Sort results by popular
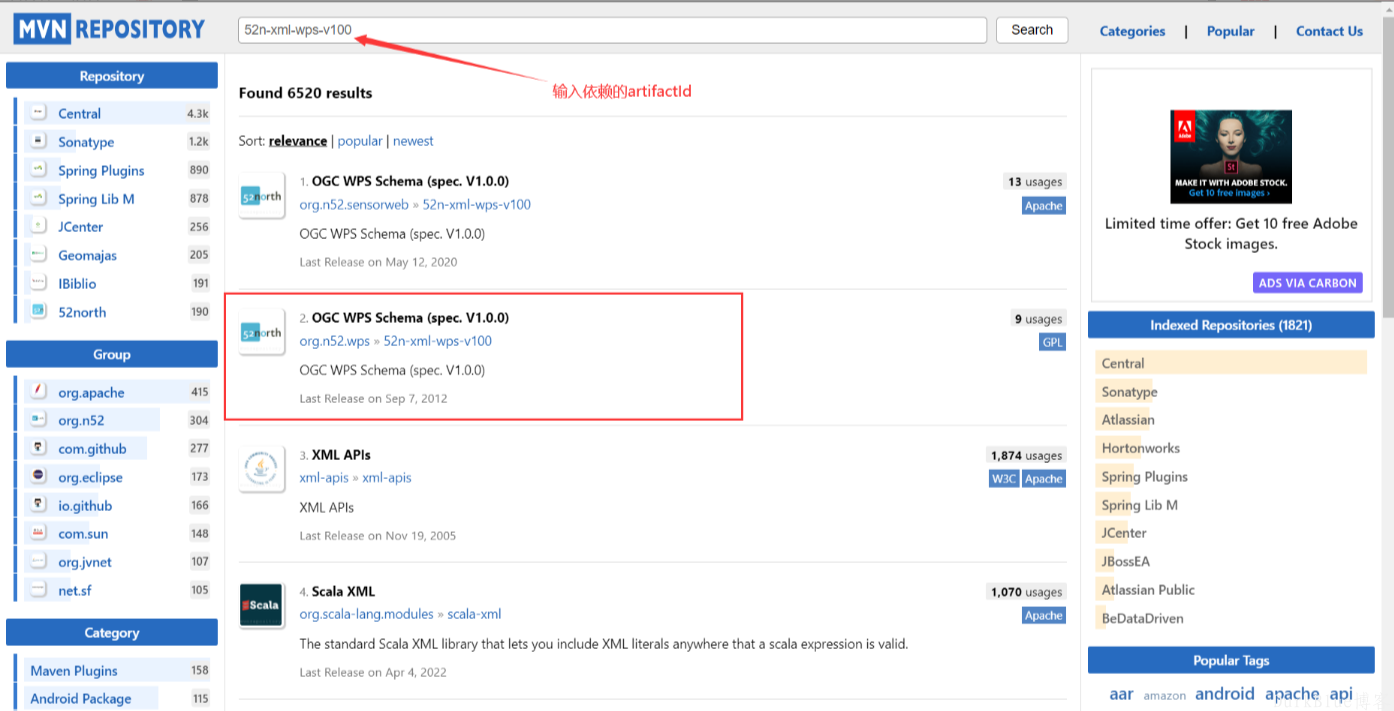The width and height of the screenshot is (1394, 711). coord(360,141)
